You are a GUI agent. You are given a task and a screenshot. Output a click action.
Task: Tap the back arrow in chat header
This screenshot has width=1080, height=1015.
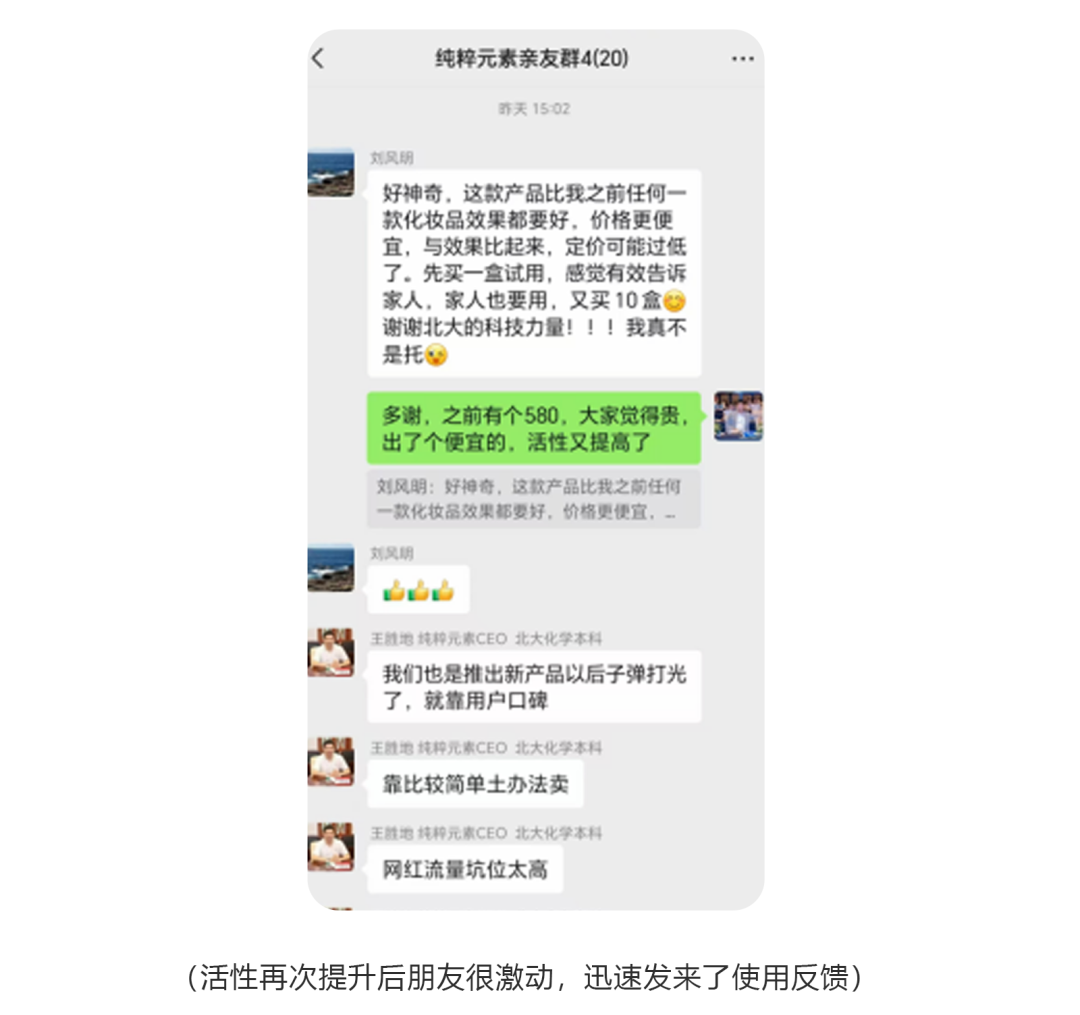(x=318, y=59)
